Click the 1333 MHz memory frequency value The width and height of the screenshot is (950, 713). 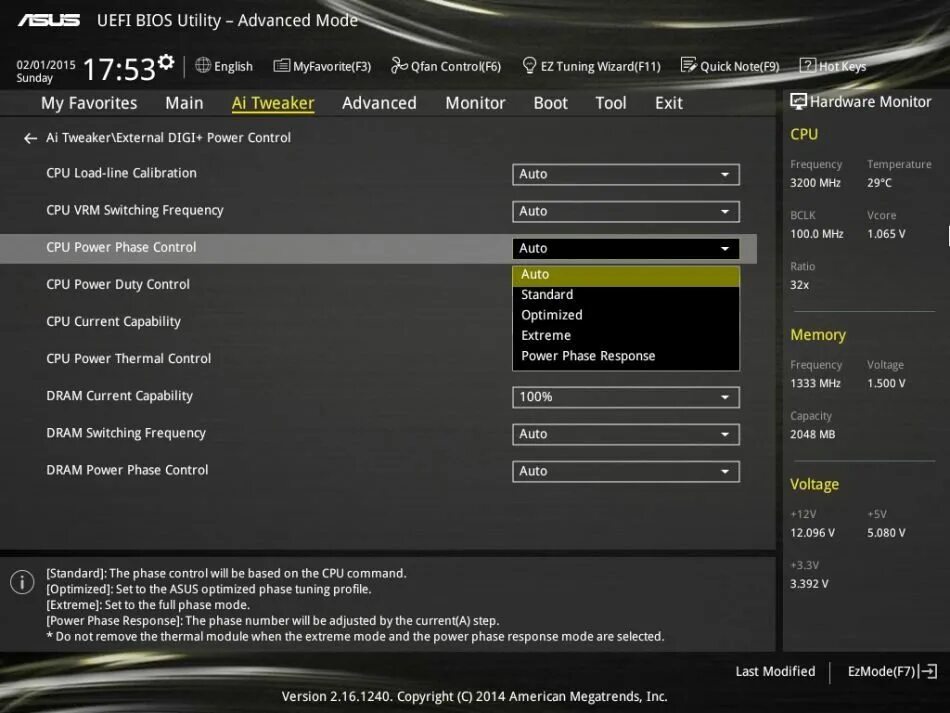pyautogui.click(x=815, y=383)
